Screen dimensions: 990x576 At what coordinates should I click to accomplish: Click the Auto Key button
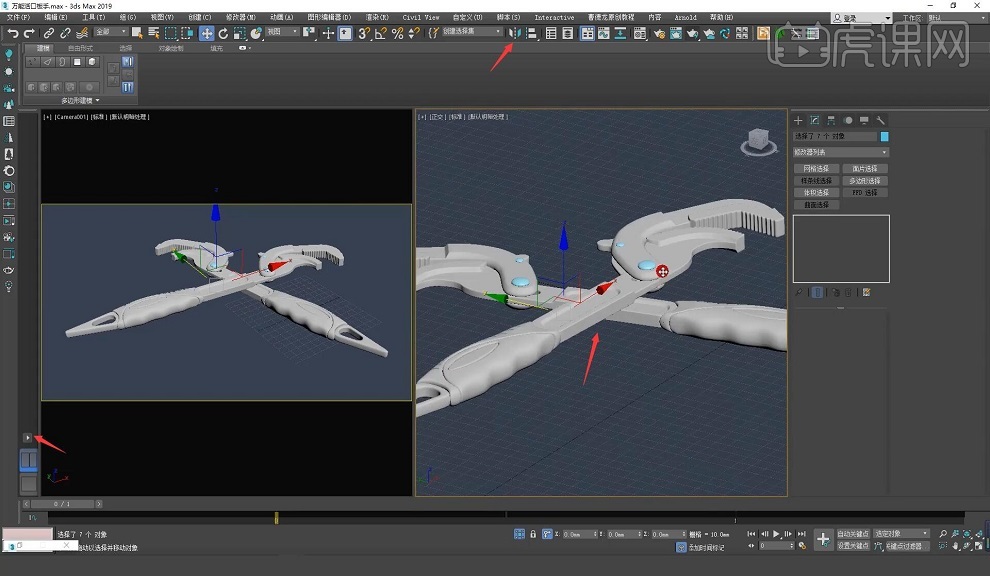click(853, 534)
